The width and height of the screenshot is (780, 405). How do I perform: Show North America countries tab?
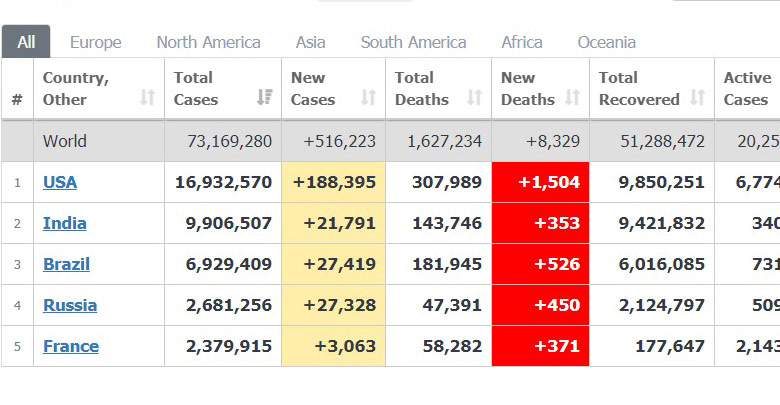click(208, 42)
